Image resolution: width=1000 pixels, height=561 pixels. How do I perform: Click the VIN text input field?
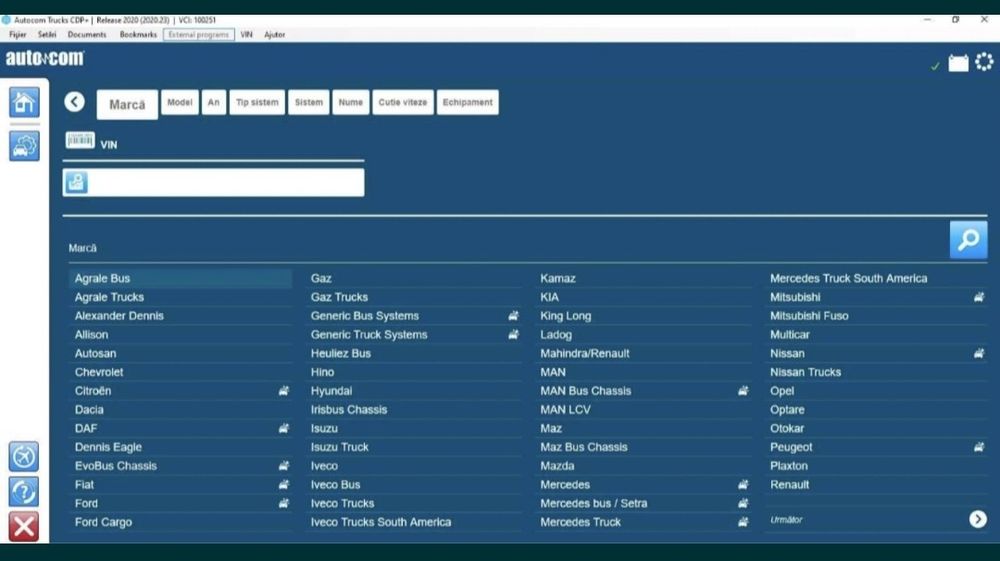[x=214, y=182]
